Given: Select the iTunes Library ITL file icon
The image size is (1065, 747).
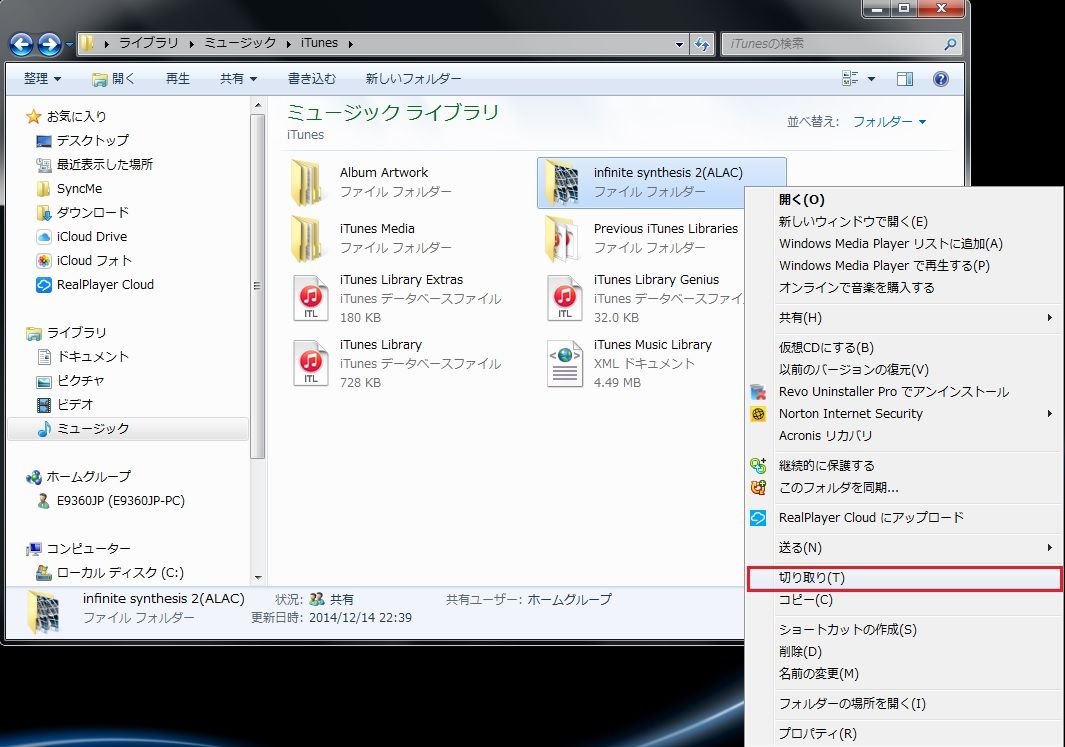Looking at the screenshot, I should click(311, 363).
